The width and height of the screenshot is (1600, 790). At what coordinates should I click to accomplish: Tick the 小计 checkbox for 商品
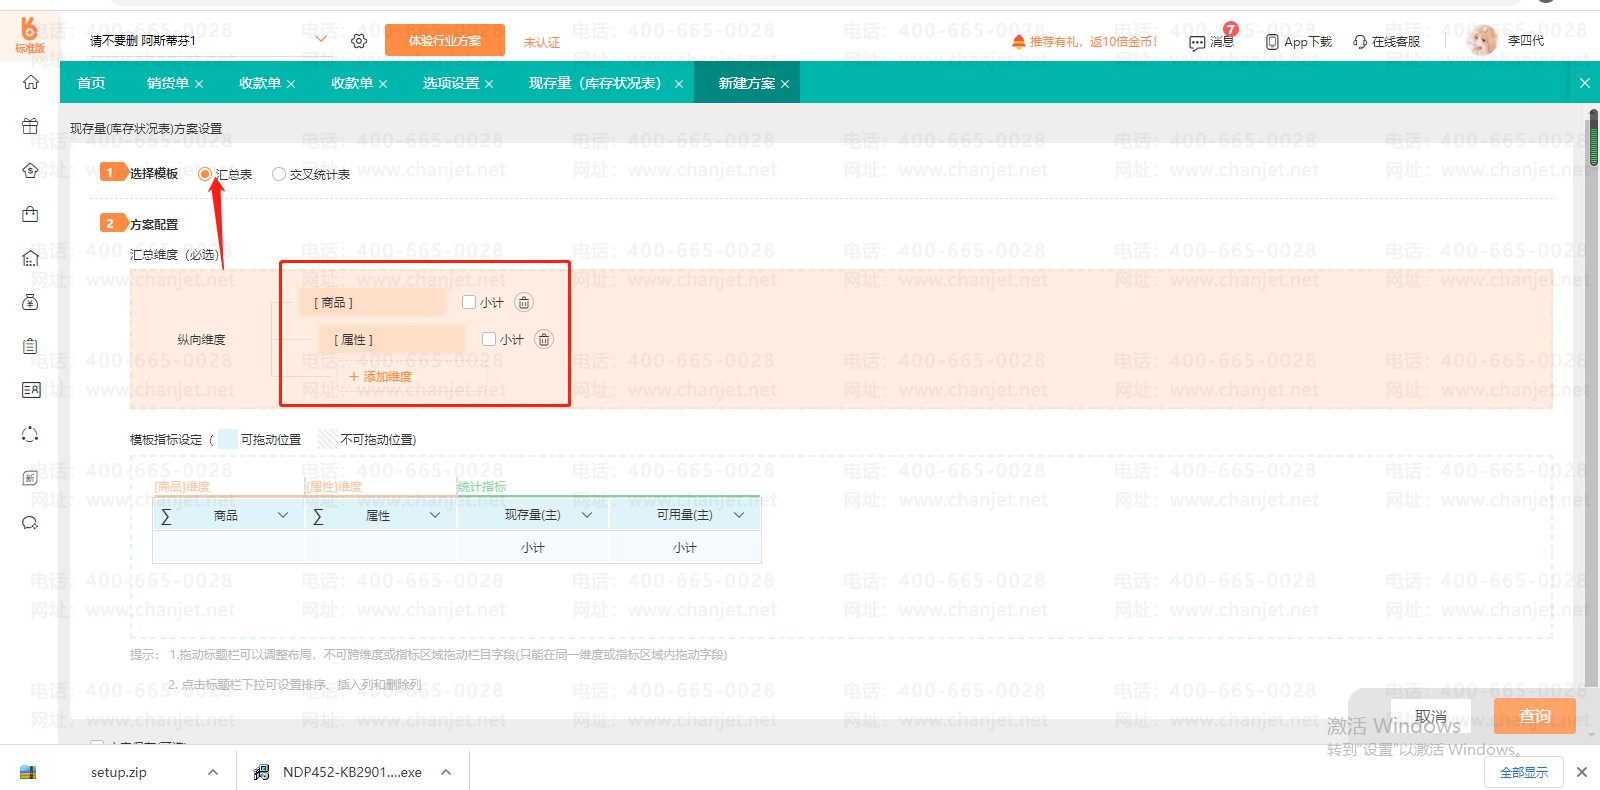pyautogui.click(x=469, y=302)
